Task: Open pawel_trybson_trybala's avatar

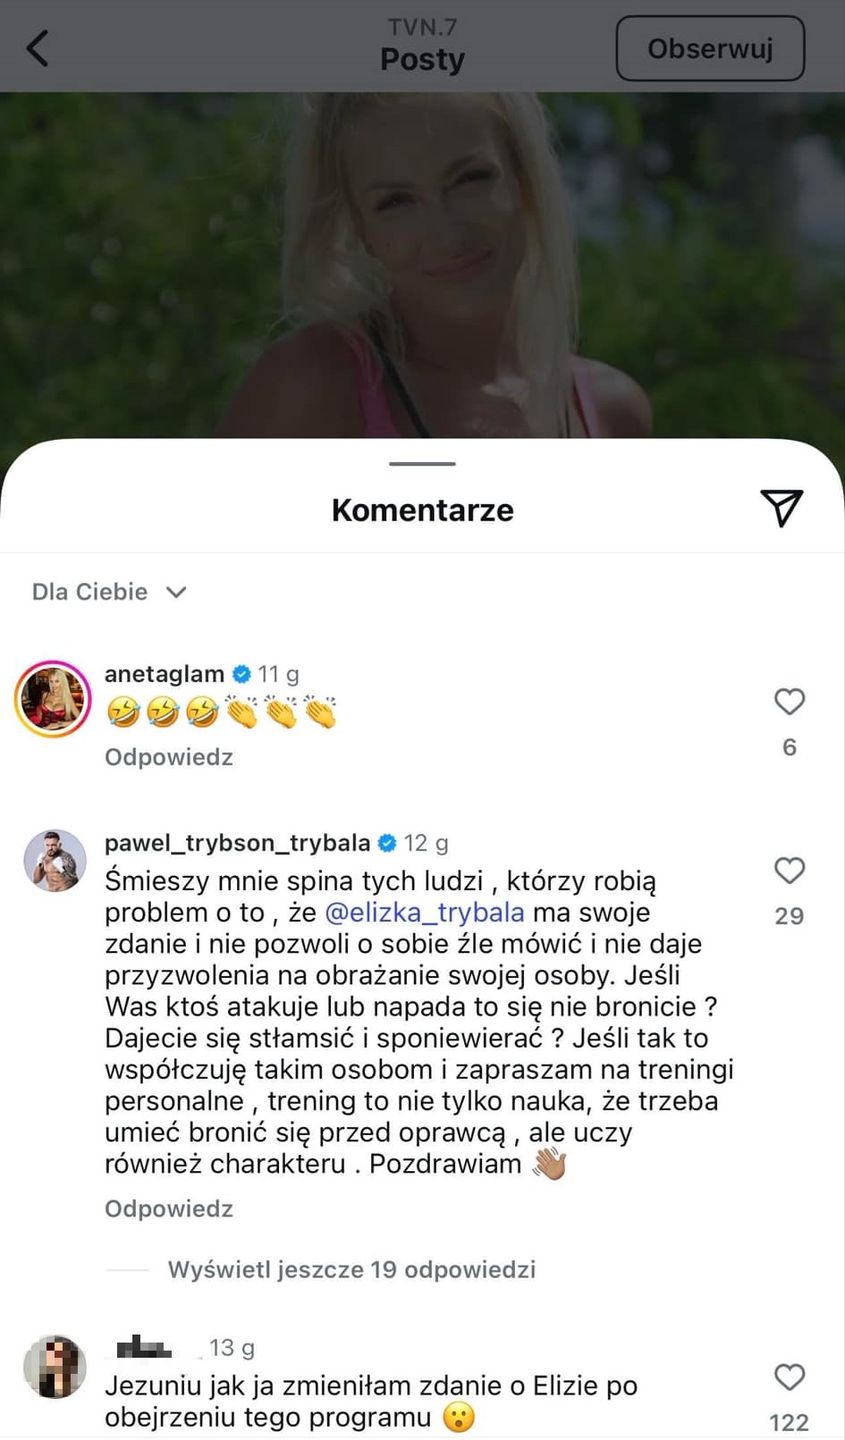Action: [x=55, y=859]
